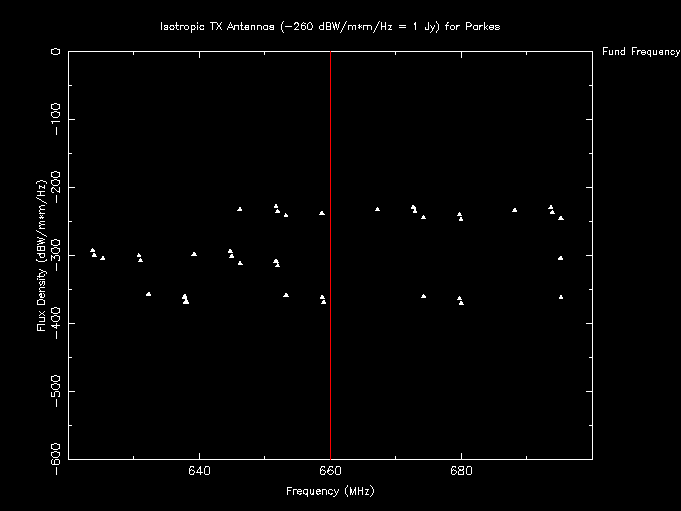Select the lone triangle near 688 MHz

pos(514,210)
